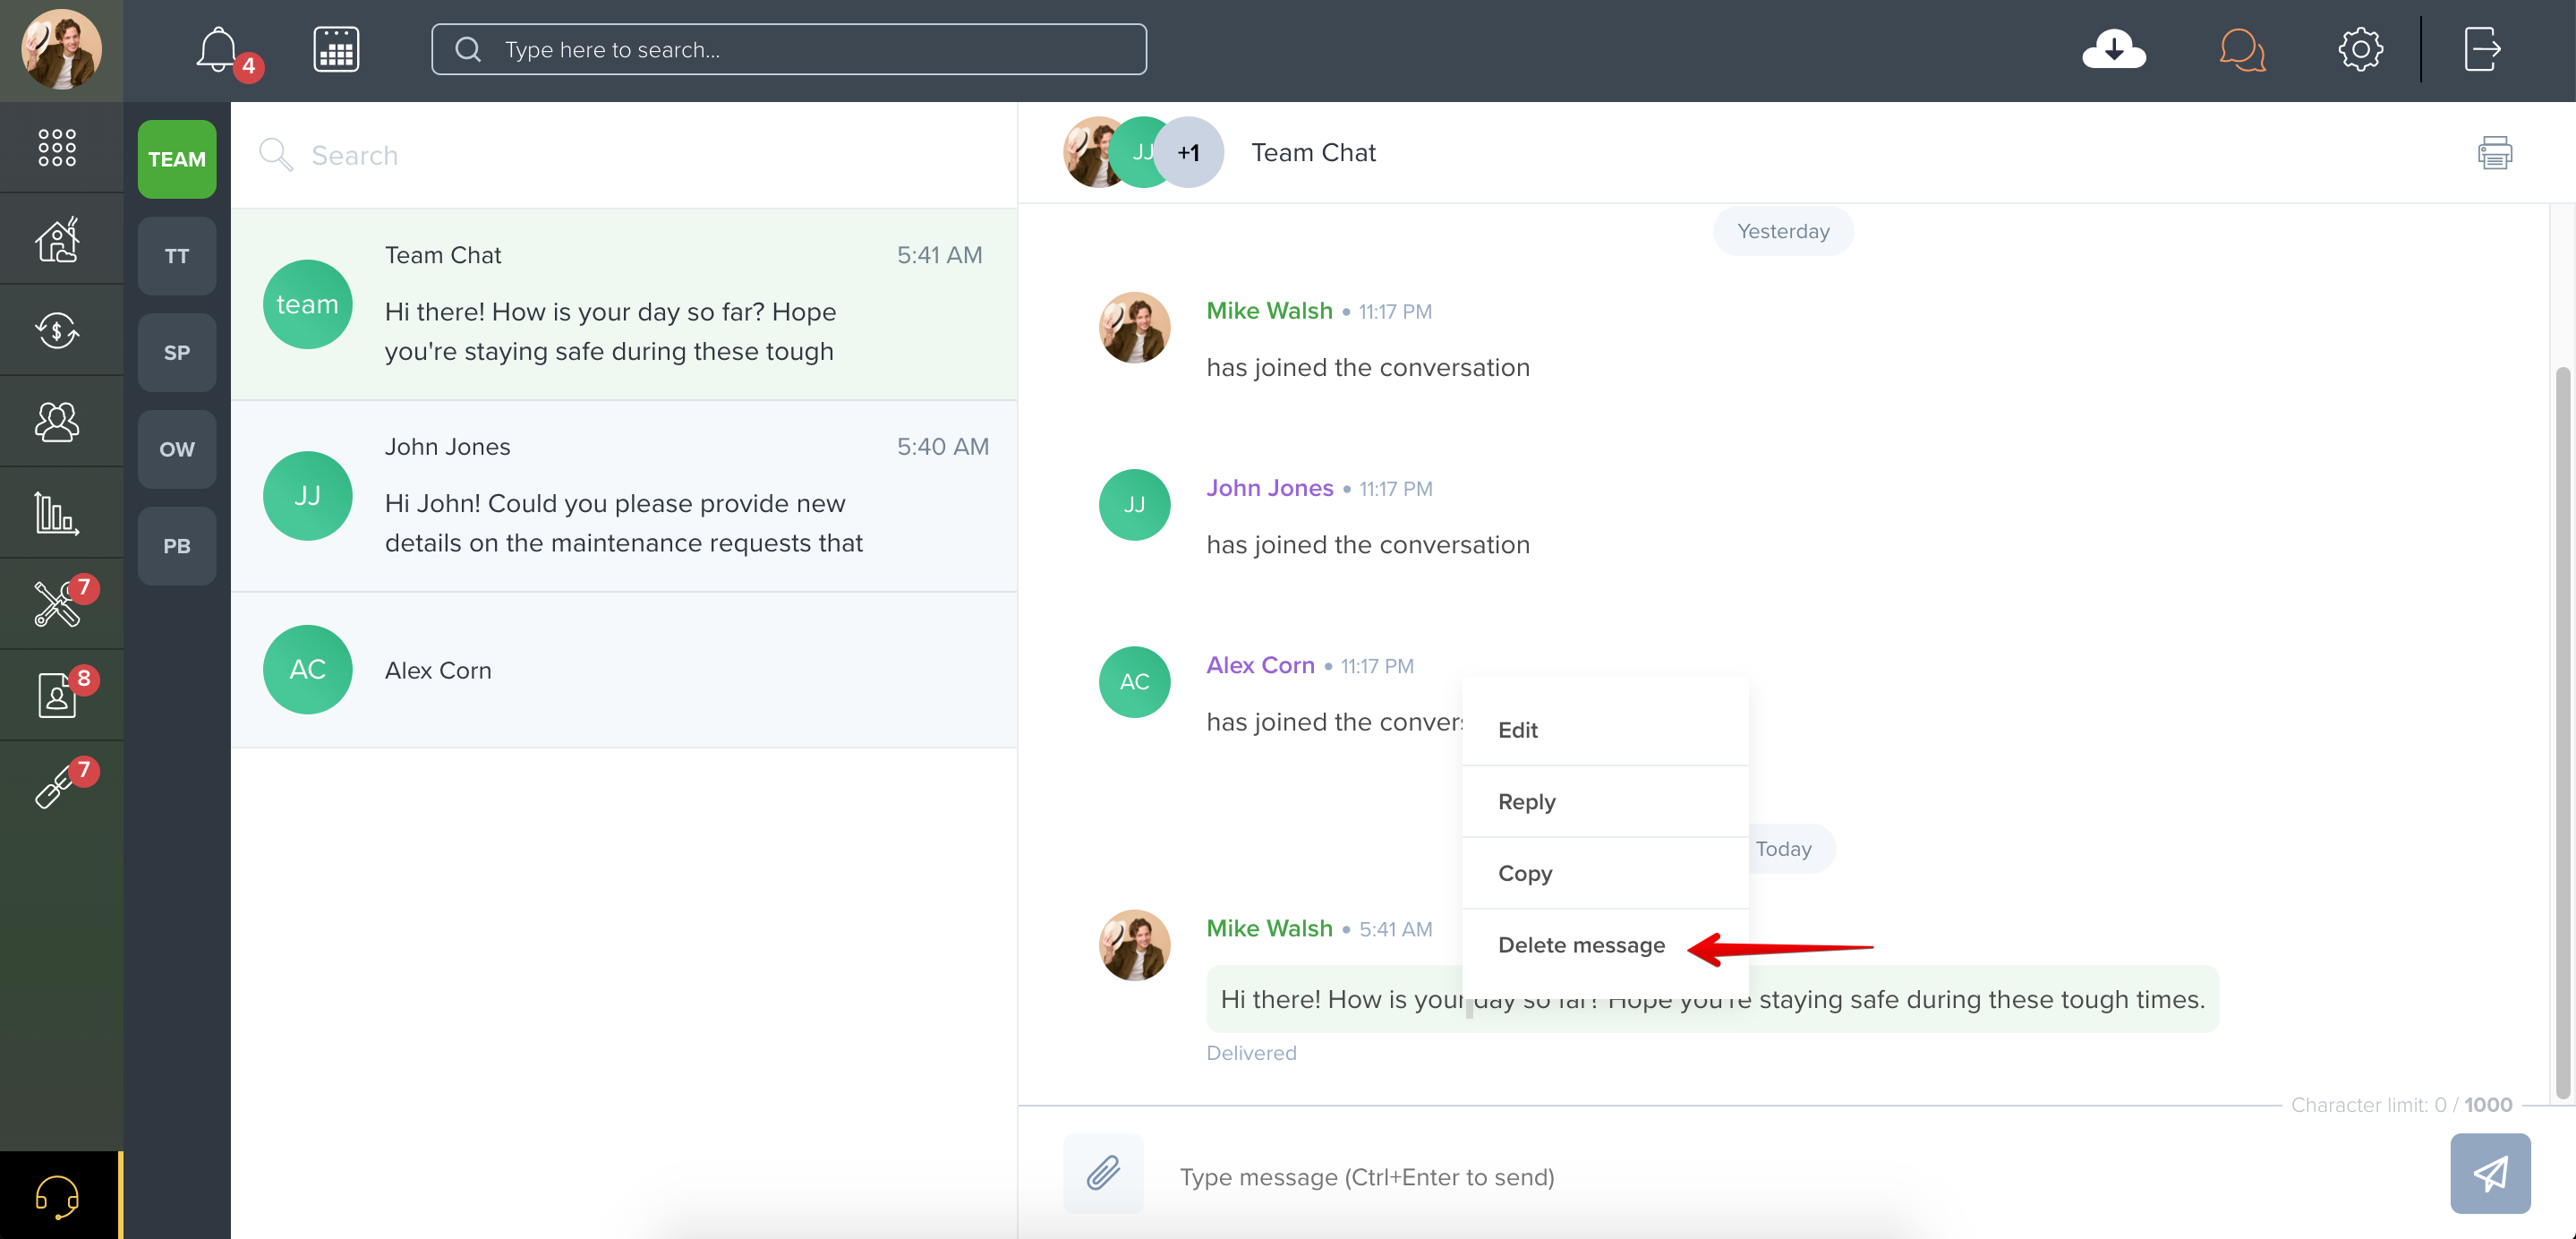This screenshot has height=1239, width=2576.
Task: Select the TEAM chat category tab
Action: 177,159
